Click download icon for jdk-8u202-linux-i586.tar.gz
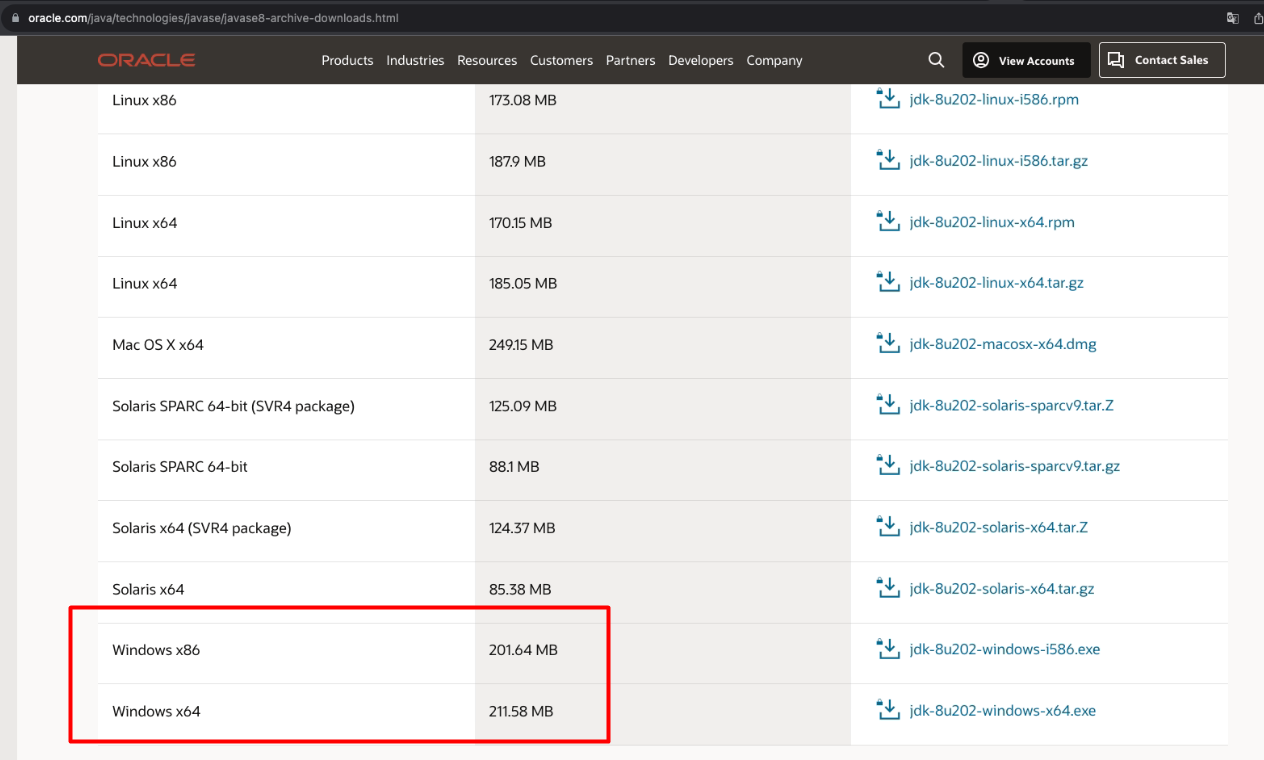Screen dimensions: 1264x760 pyautogui.click(x=888, y=160)
